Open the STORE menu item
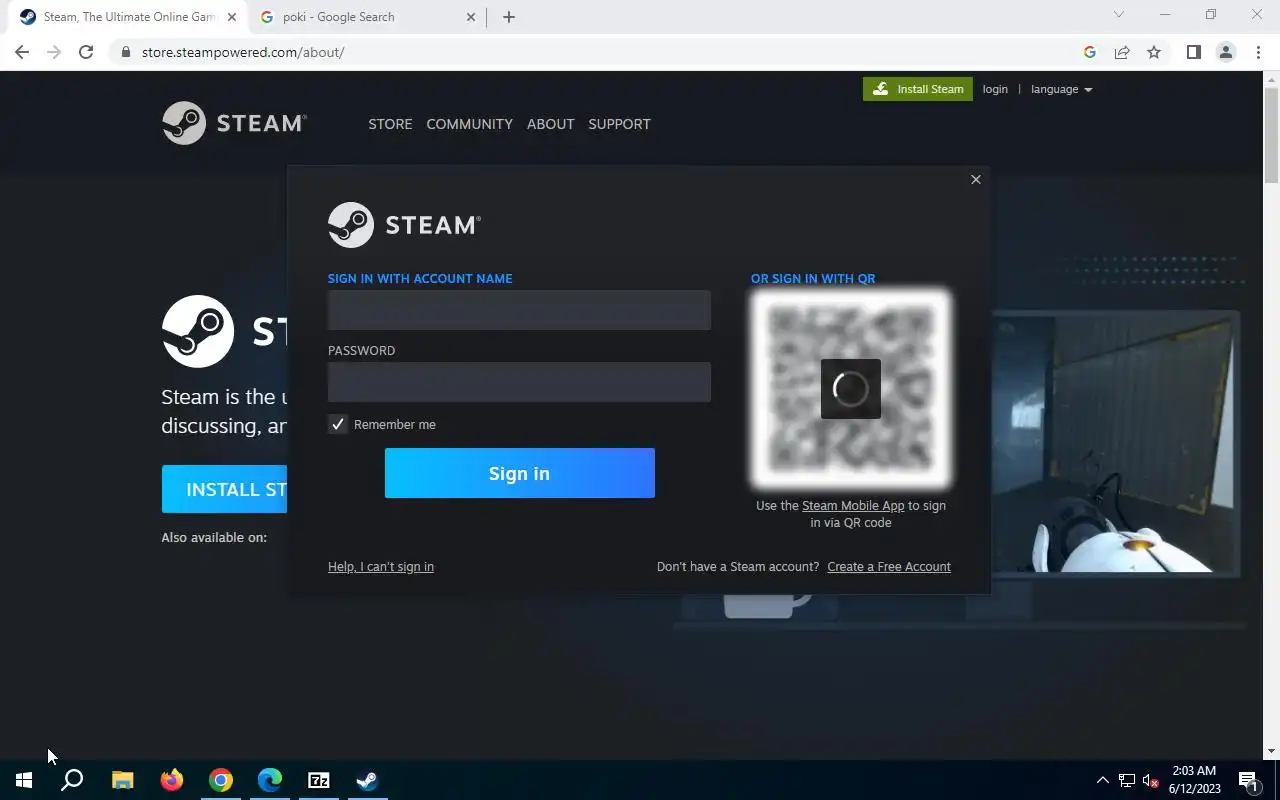Screen dimensions: 1280x800 tap(390, 124)
